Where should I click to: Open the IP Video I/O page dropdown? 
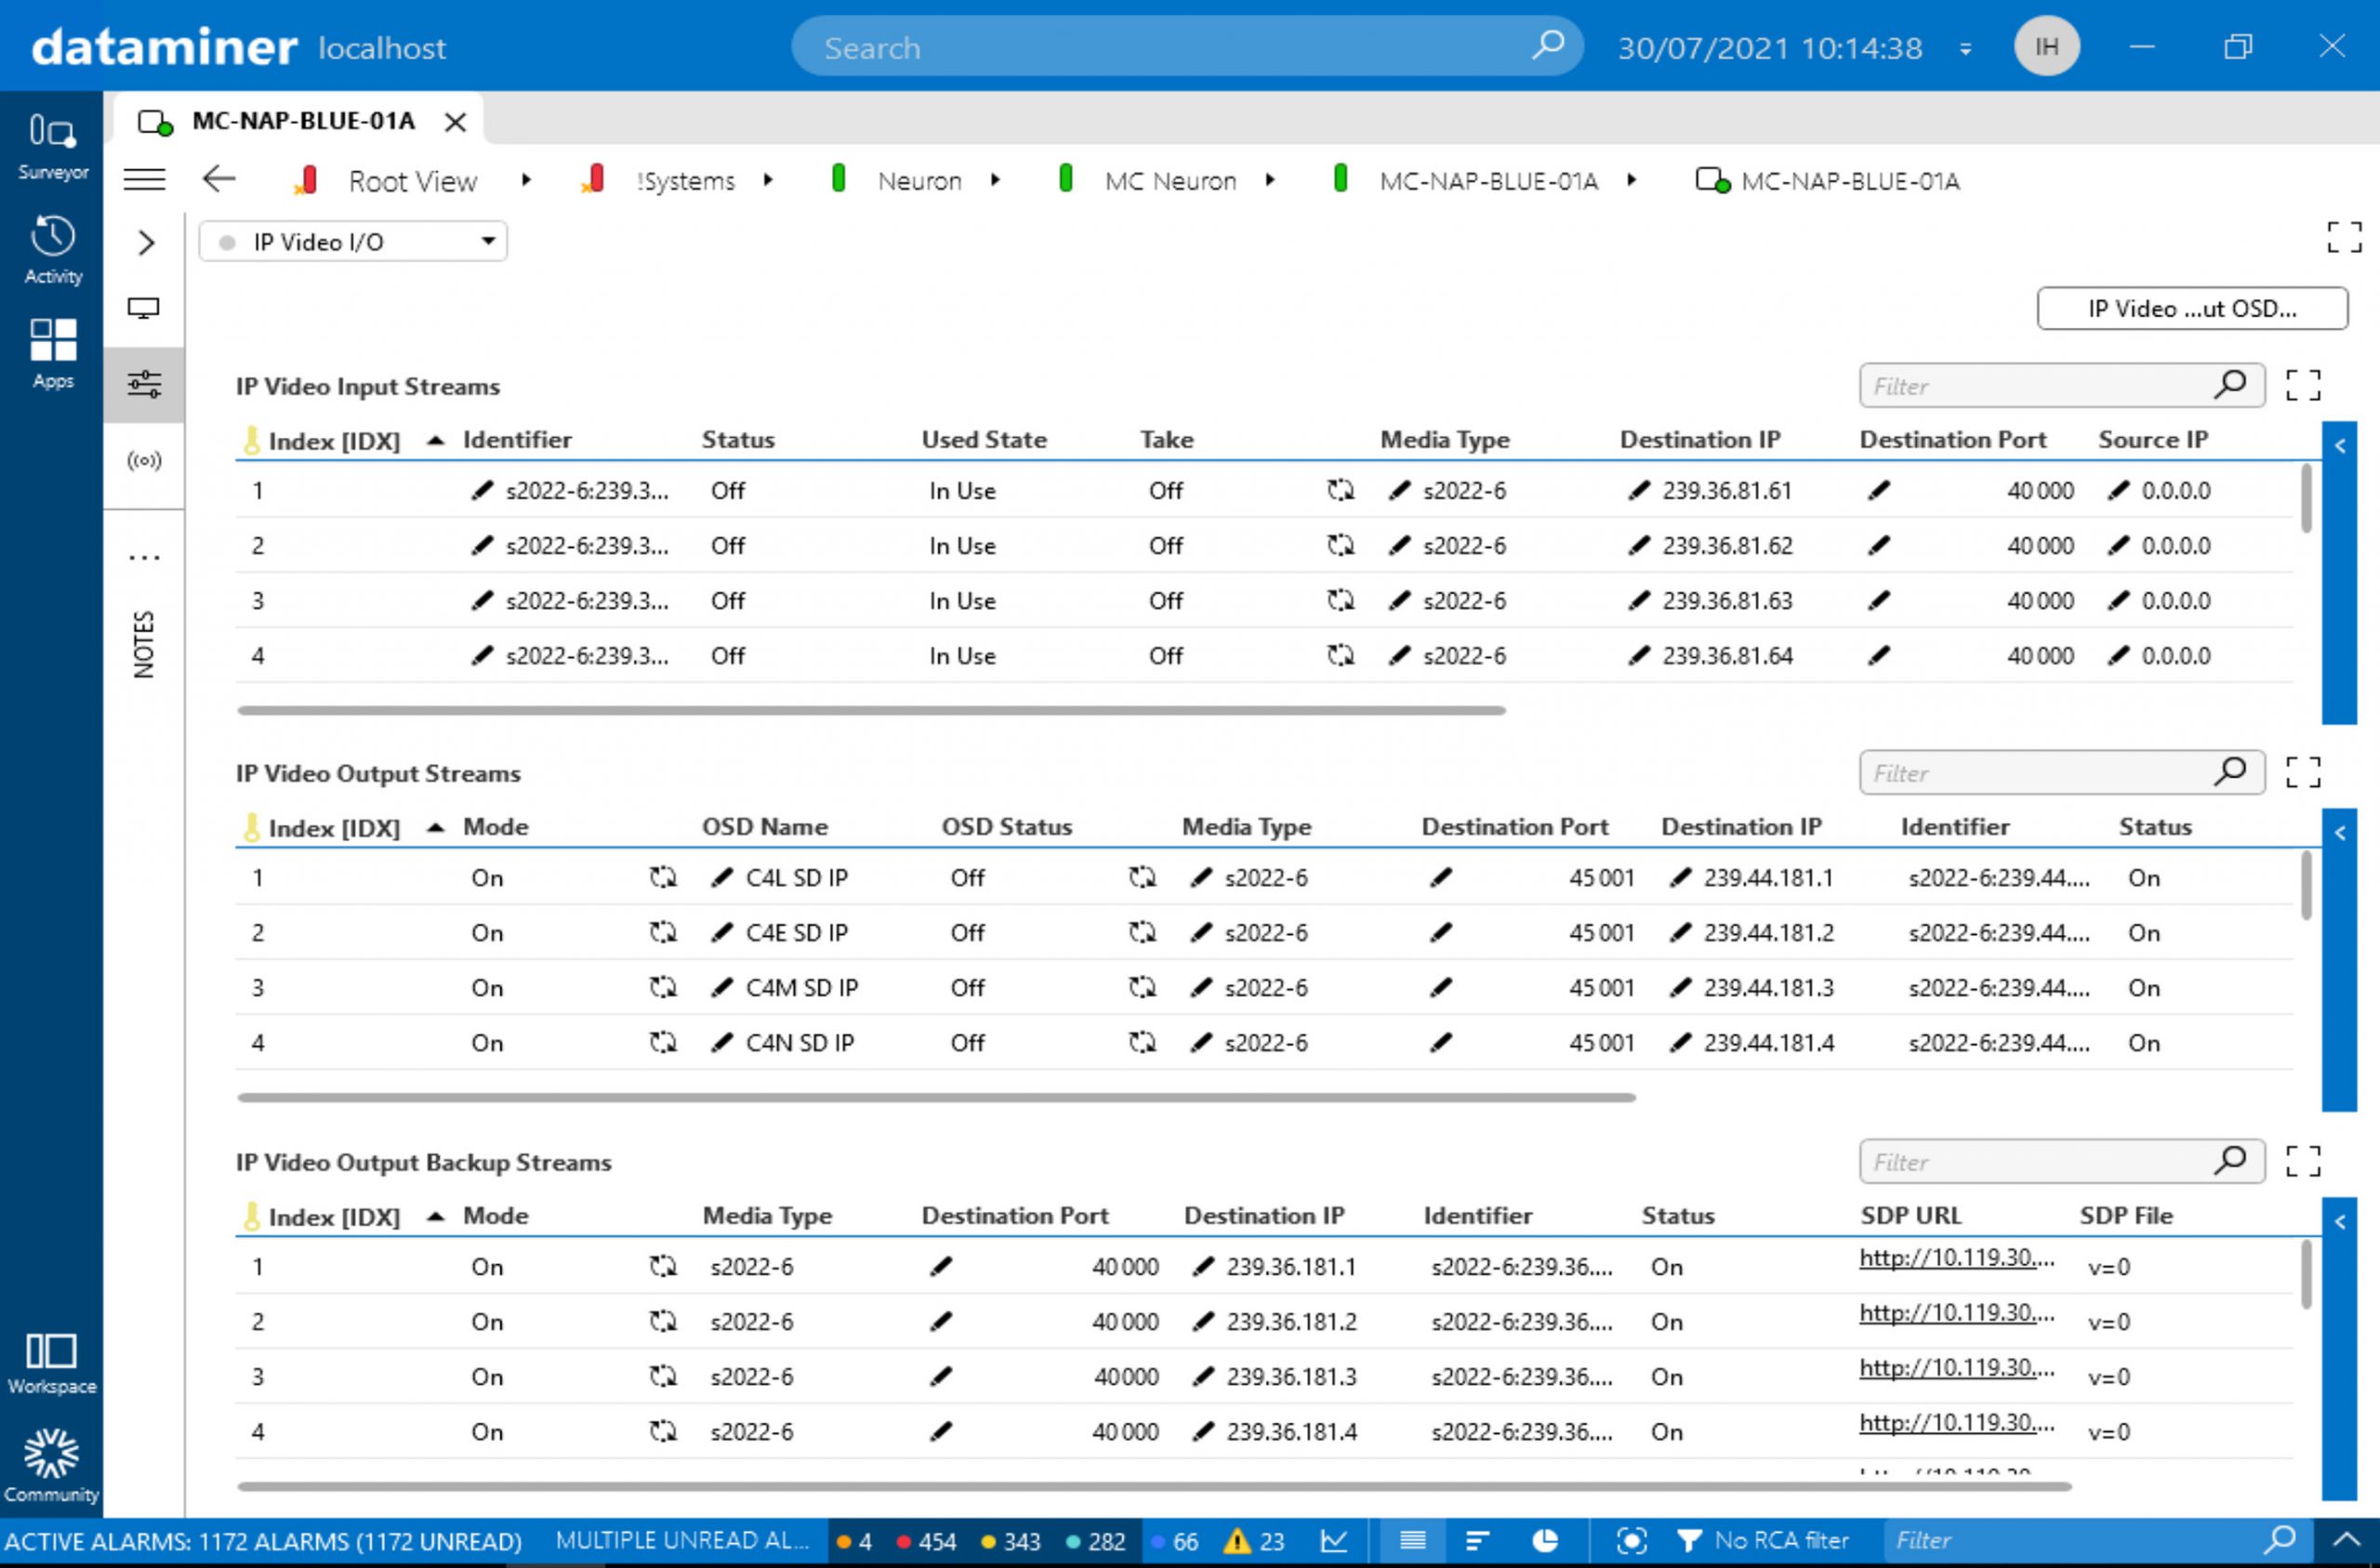coord(352,241)
